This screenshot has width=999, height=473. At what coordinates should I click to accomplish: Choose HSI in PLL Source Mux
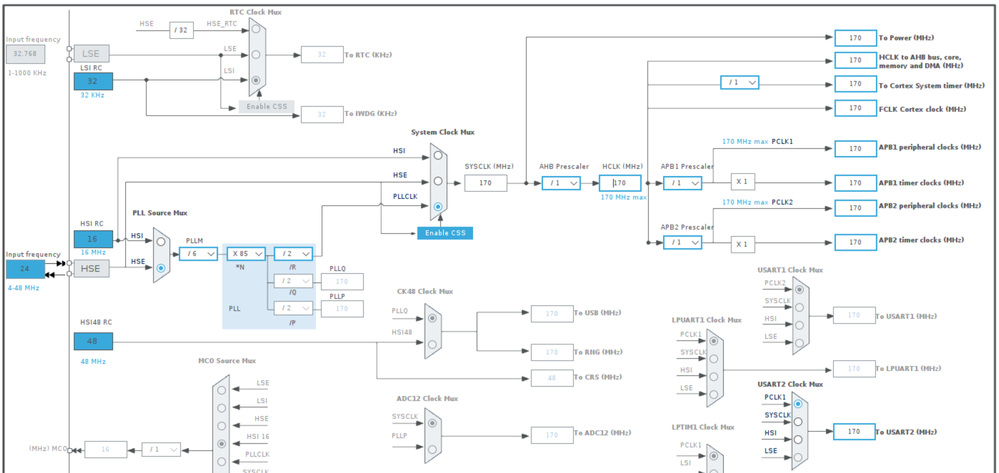click(161, 242)
